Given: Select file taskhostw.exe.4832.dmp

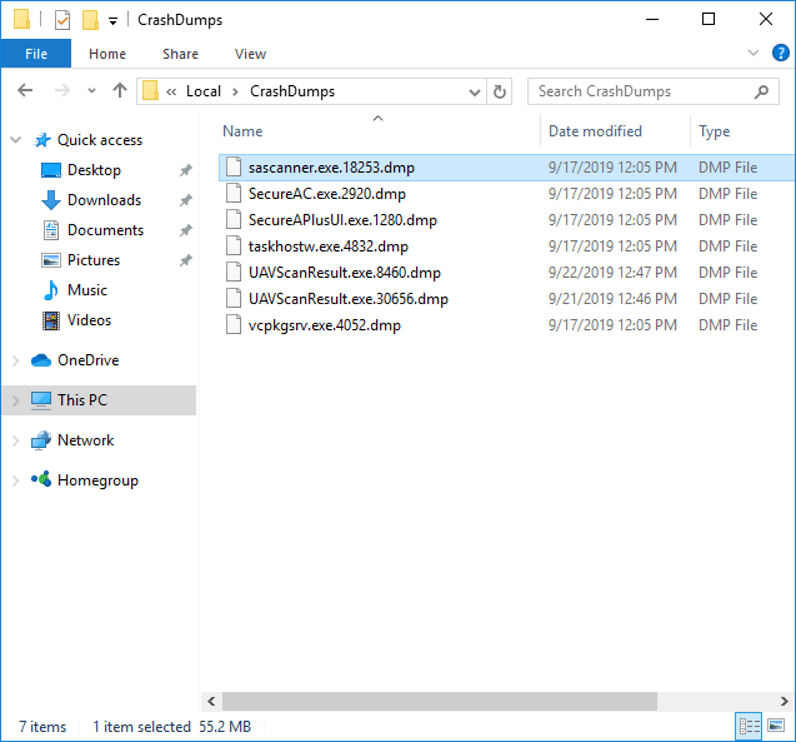Looking at the screenshot, I should click(x=328, y=247).
